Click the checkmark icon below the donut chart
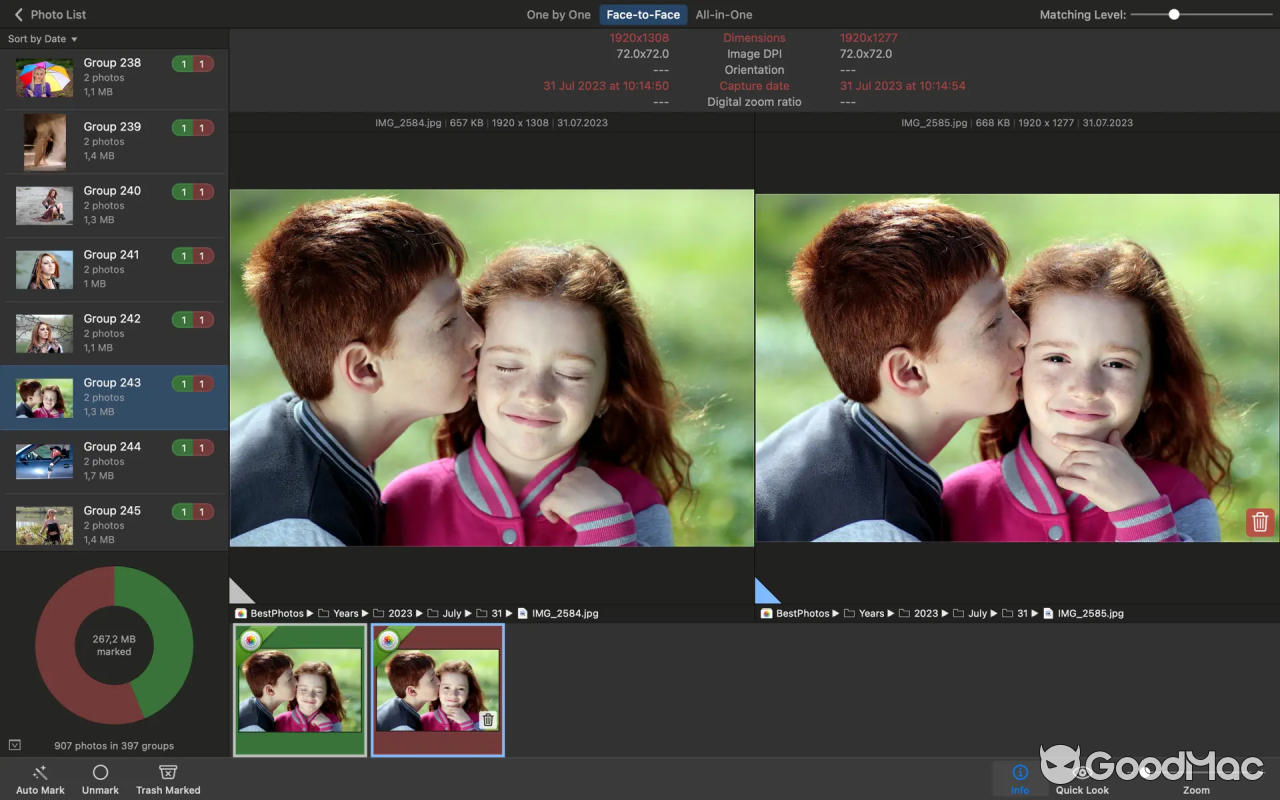Viewport: 1280px width, 800px height. [x=15, y=745]
